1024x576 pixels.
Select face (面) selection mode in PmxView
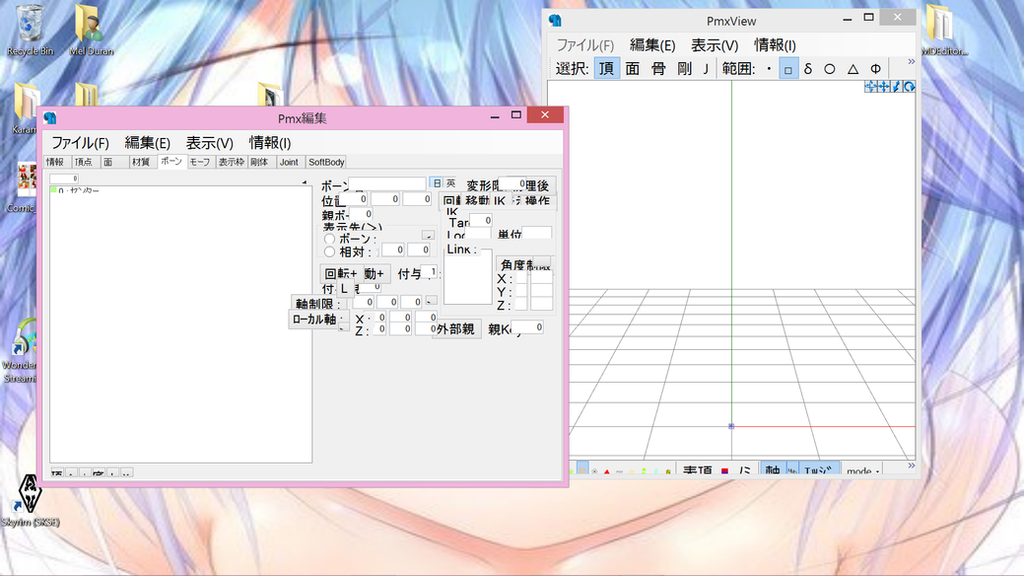coord(632,69)
